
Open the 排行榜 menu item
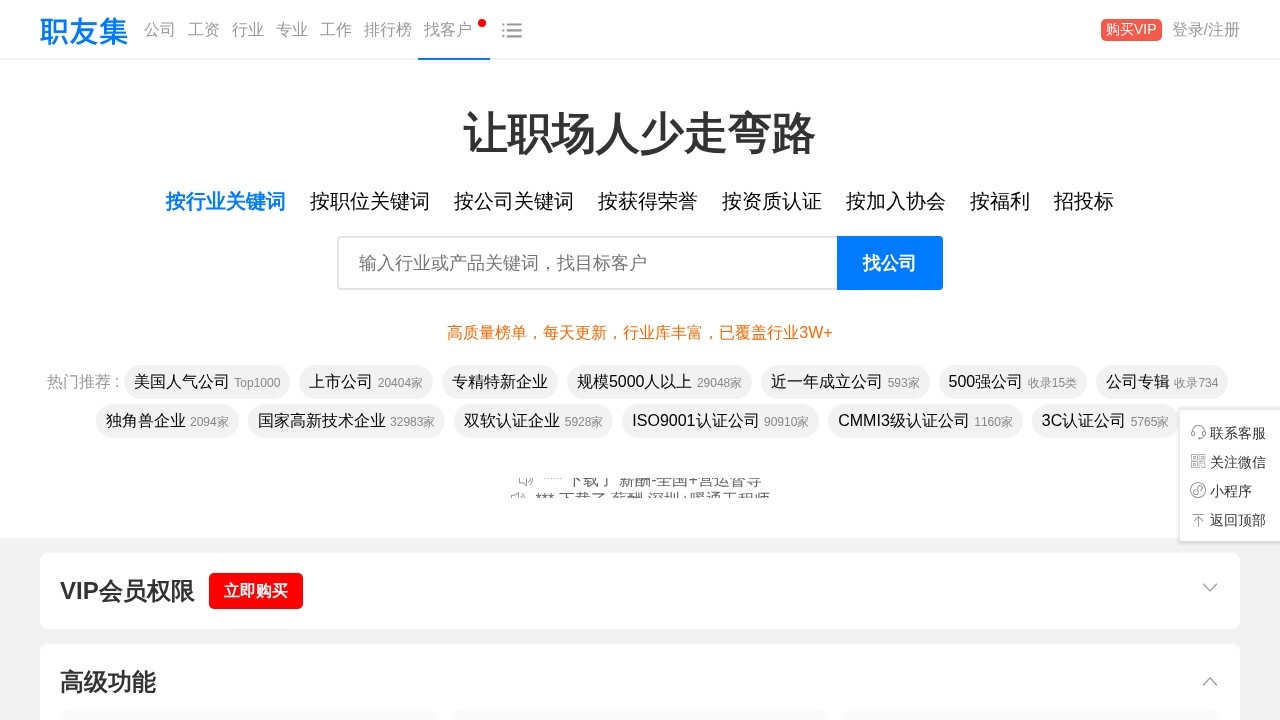pyautogui.click(x=388, y=30)
